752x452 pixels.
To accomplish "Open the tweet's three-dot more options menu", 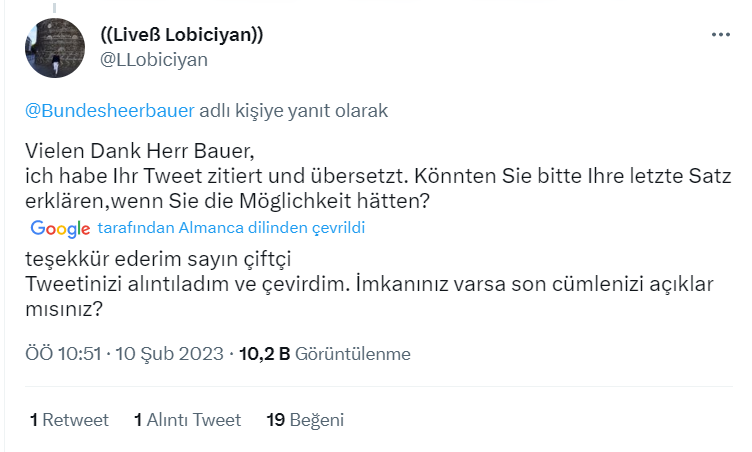I will 721,34.
